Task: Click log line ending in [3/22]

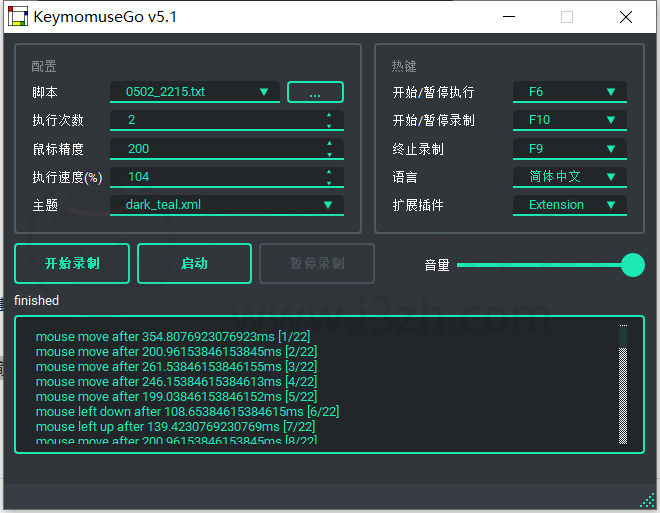Action: [176, 367]
